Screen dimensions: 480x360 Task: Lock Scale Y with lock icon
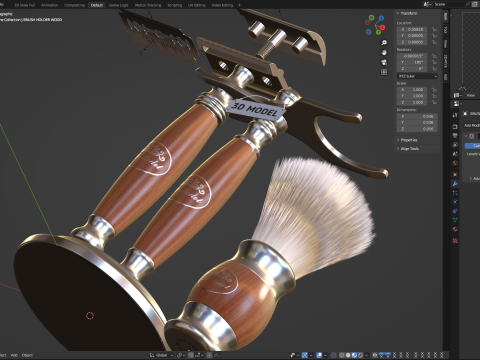[434, 96]
